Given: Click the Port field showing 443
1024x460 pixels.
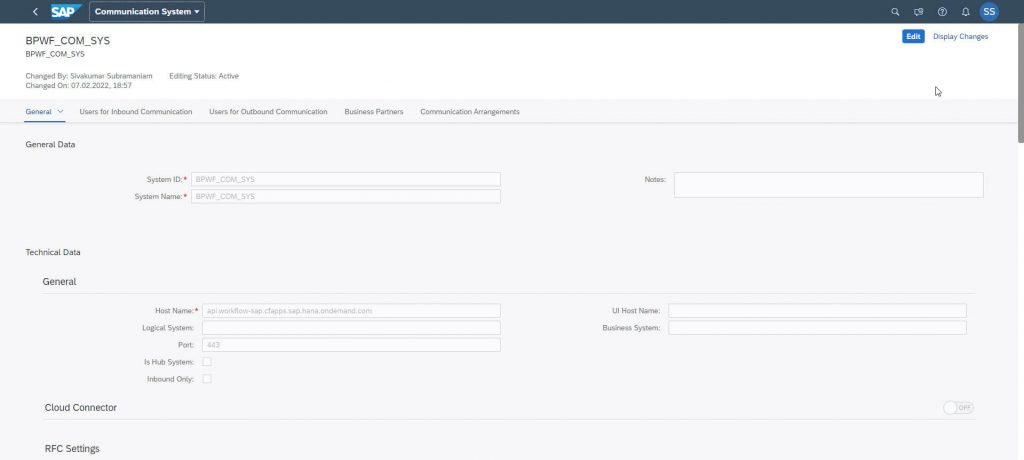Looking at the screenshot, I should click(x=351, y=344).
